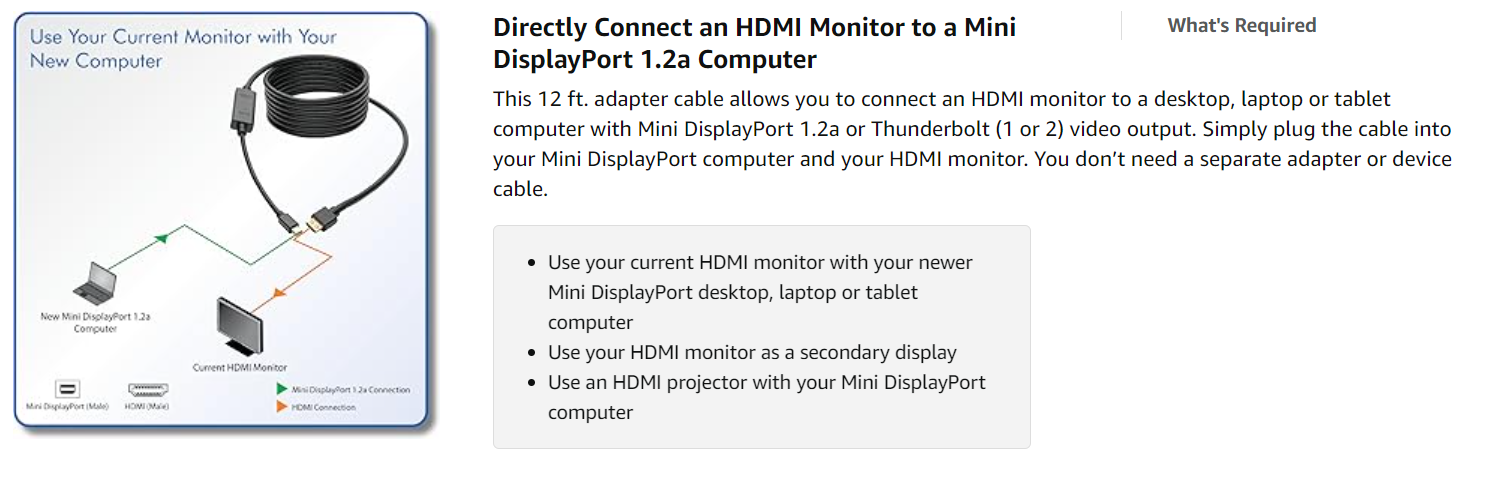Click the "Use Your Current Monitor" image title
The width and height of the screenshot is (1488, 489).
182,48
